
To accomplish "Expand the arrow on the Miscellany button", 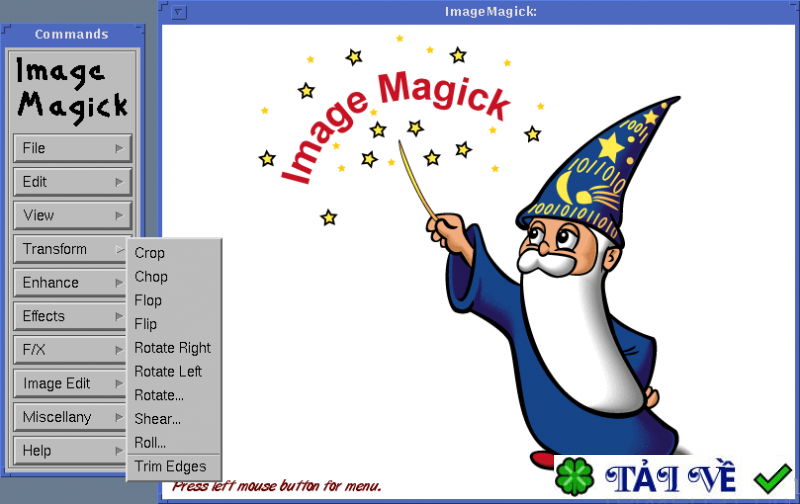I will coord(119,417).
